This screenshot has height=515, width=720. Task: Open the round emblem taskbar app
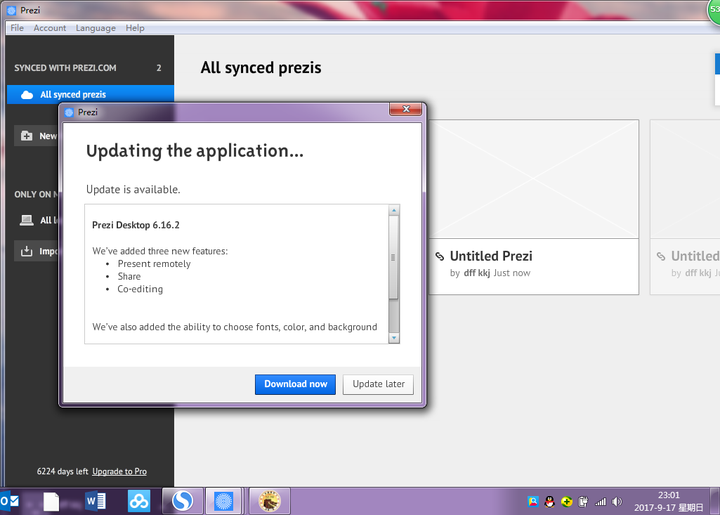tap(270, 501)
